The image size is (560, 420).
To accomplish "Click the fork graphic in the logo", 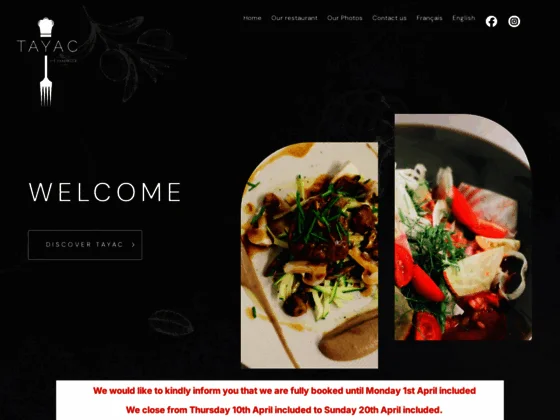I will pos(46,81).
